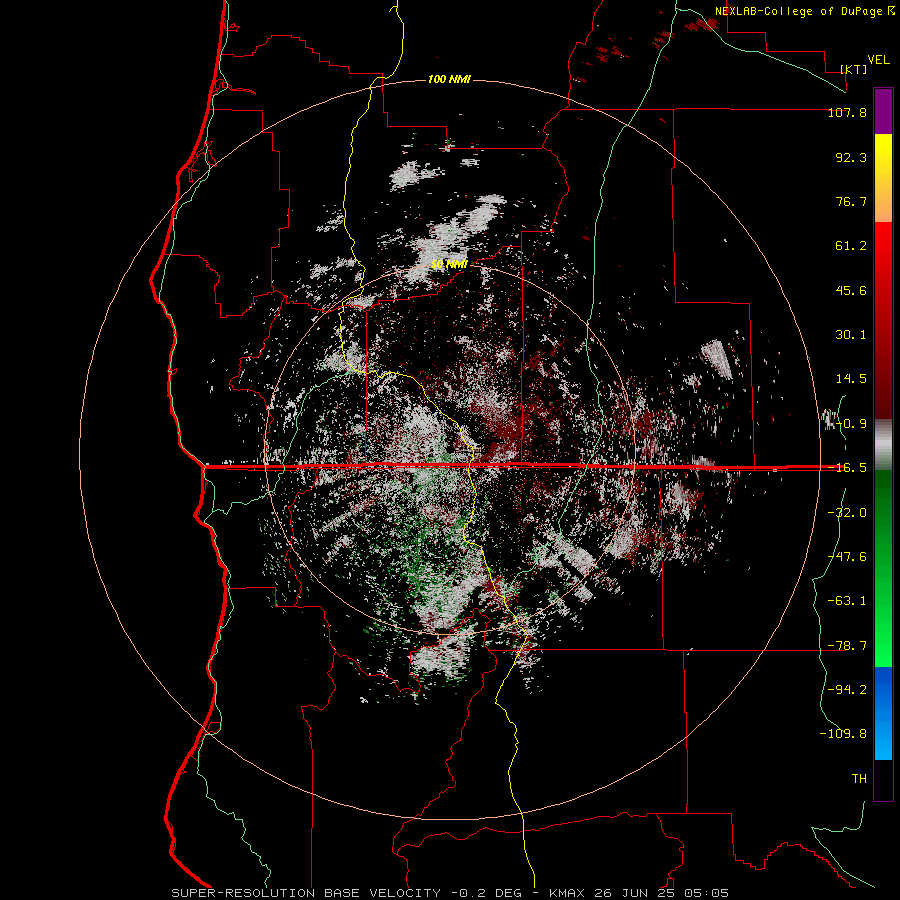Select the -16.5 legend value

click(x=847, y=468)
